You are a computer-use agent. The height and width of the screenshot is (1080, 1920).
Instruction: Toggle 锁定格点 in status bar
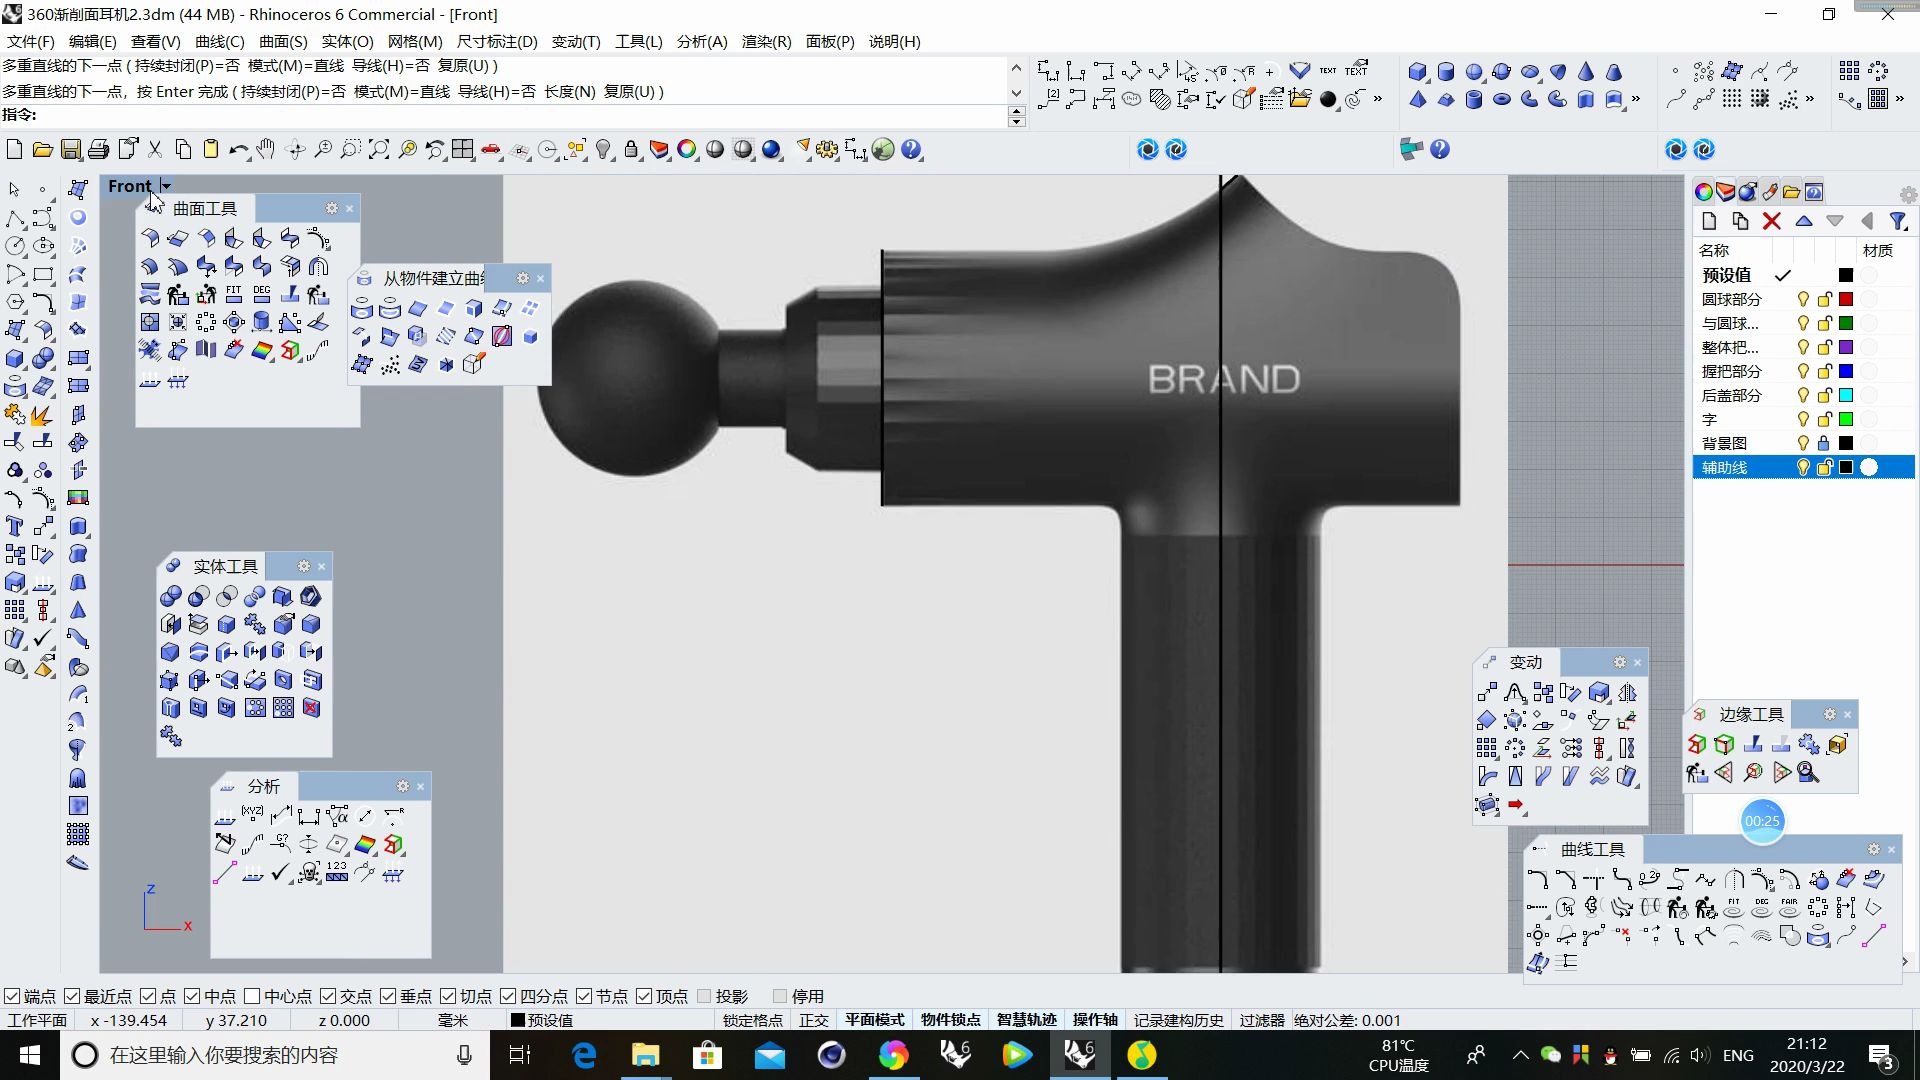[753, 1020]
